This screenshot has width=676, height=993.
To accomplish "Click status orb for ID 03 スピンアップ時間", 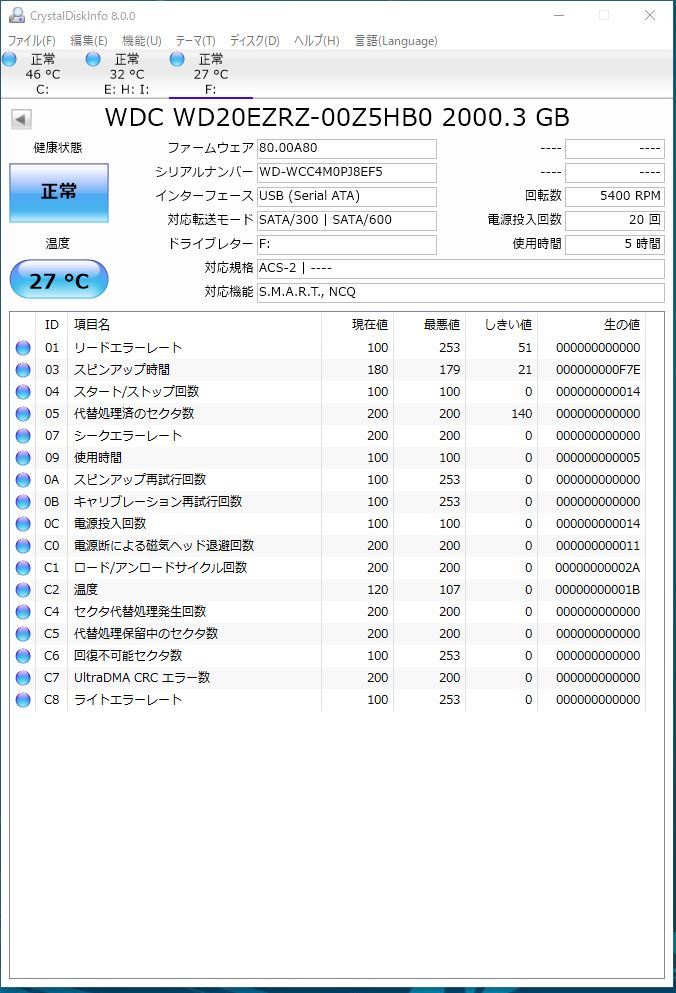I will click(x=23, y=370).
